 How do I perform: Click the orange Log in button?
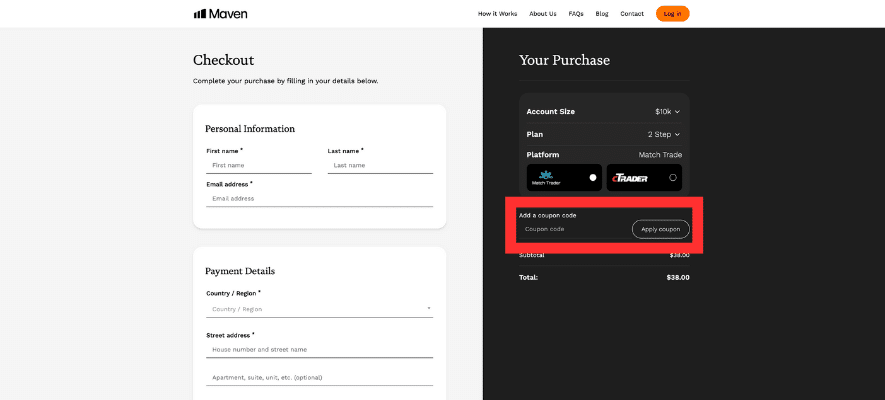(x=672, y=14)
